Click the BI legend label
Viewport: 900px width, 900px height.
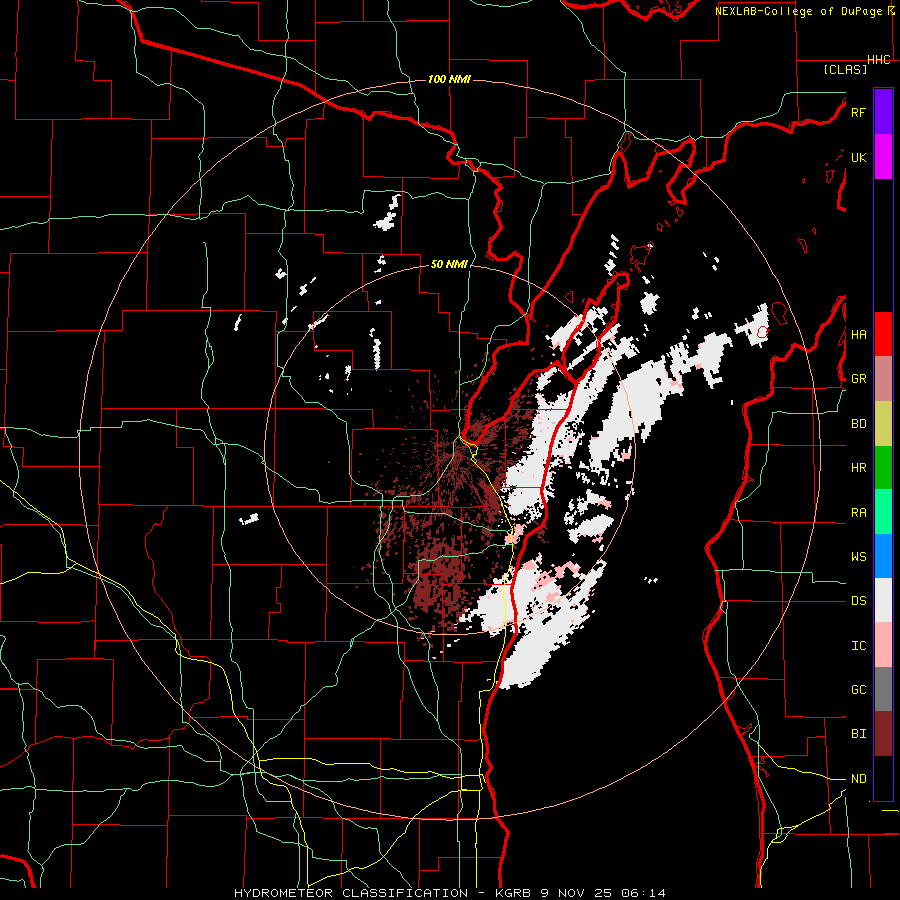click(859, 734)
